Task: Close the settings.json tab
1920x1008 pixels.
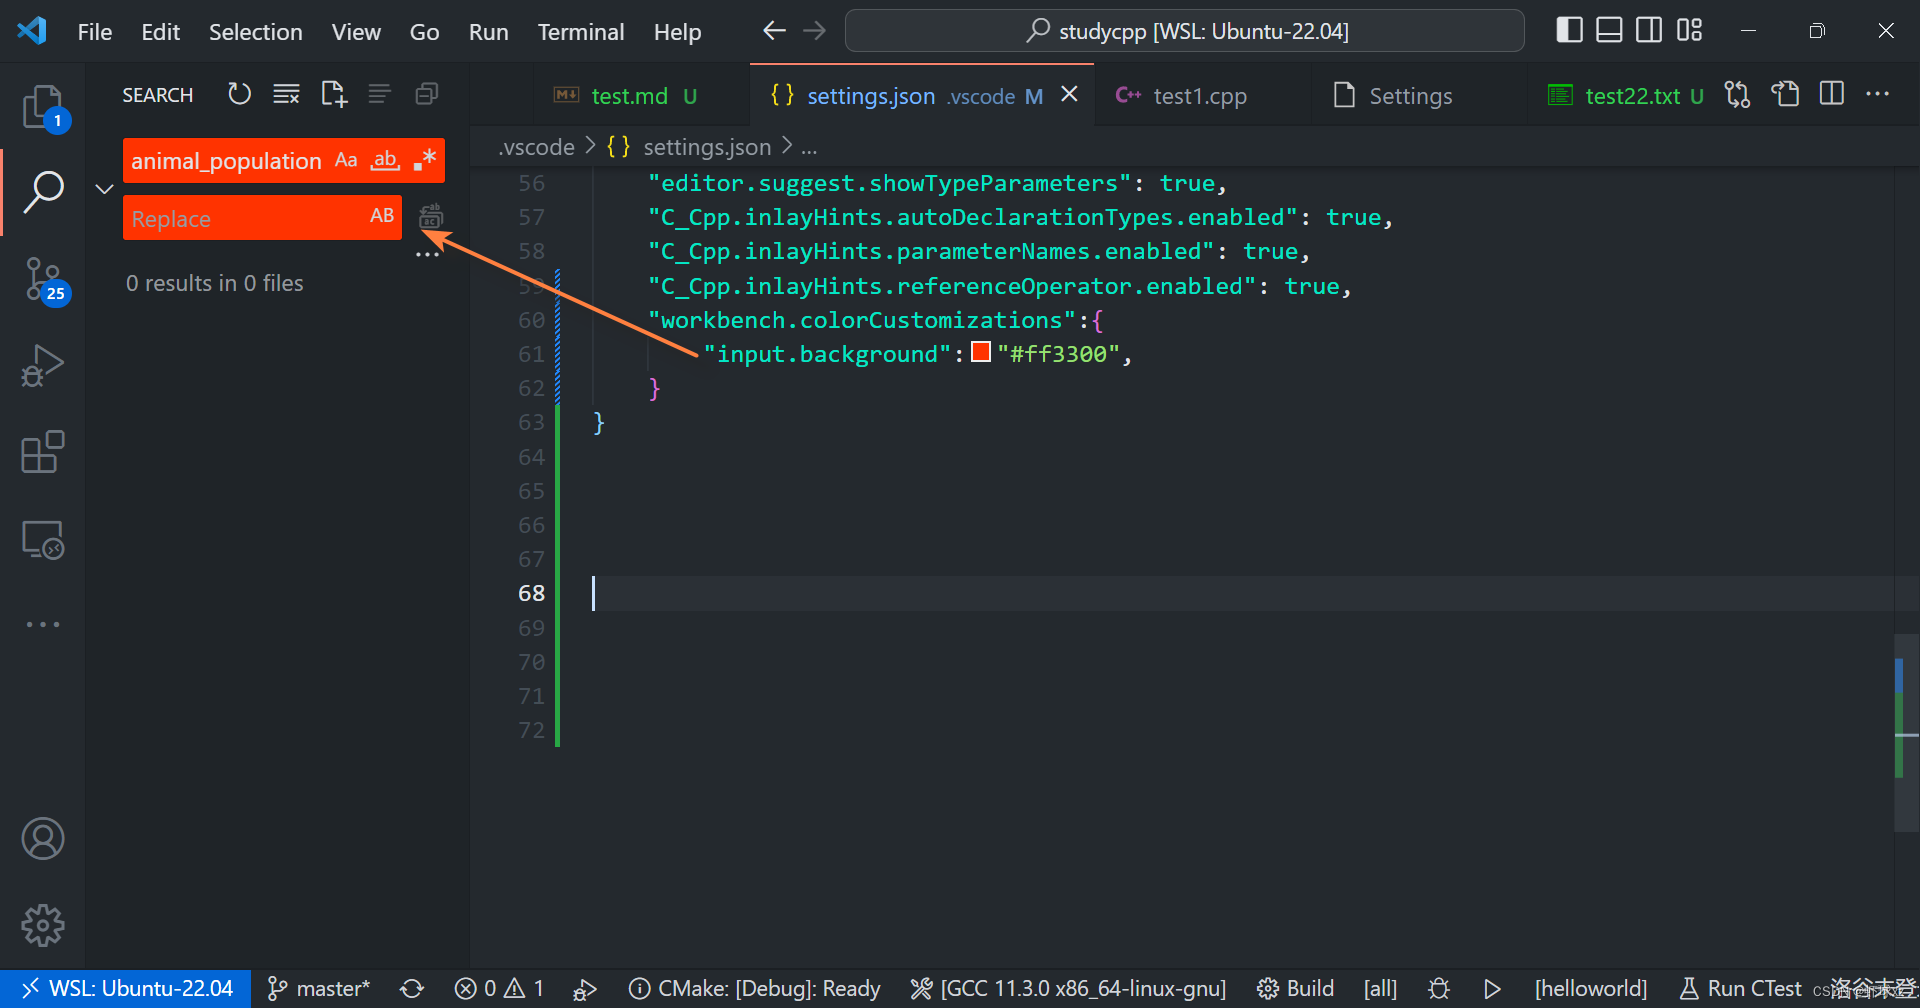Action: click(1069, 94)
